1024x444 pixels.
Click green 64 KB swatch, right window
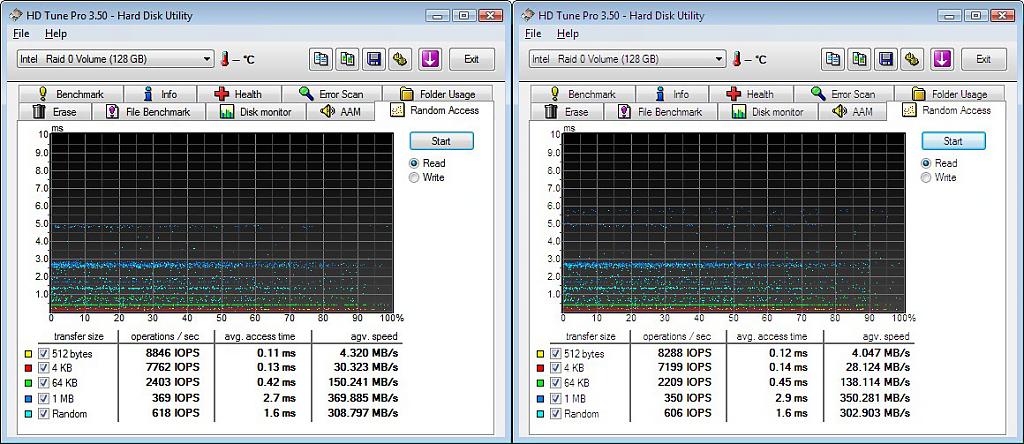(539, 384)
